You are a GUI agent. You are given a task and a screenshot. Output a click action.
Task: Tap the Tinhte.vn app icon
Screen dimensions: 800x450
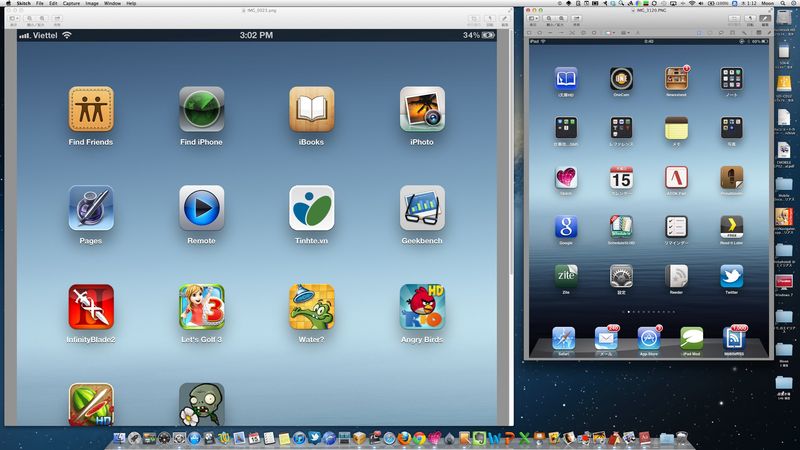coord(312,208)
